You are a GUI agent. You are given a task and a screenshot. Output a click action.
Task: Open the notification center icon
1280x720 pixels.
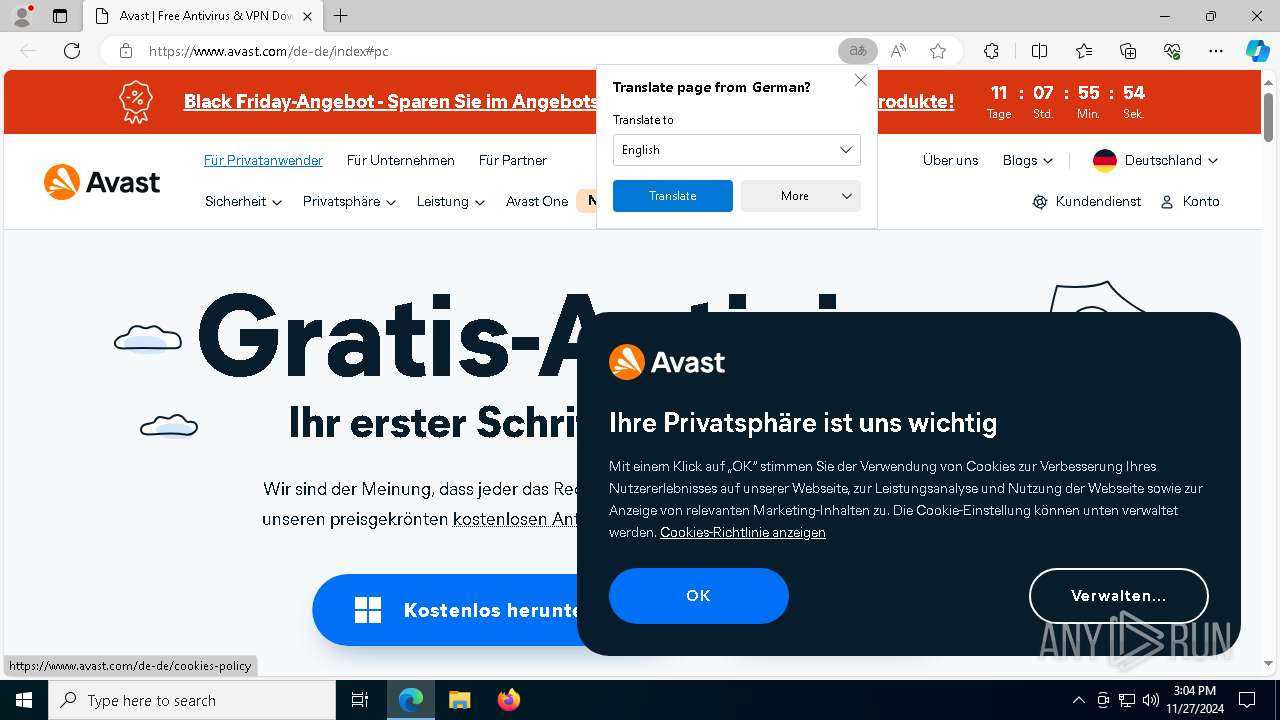(1247, 700)
